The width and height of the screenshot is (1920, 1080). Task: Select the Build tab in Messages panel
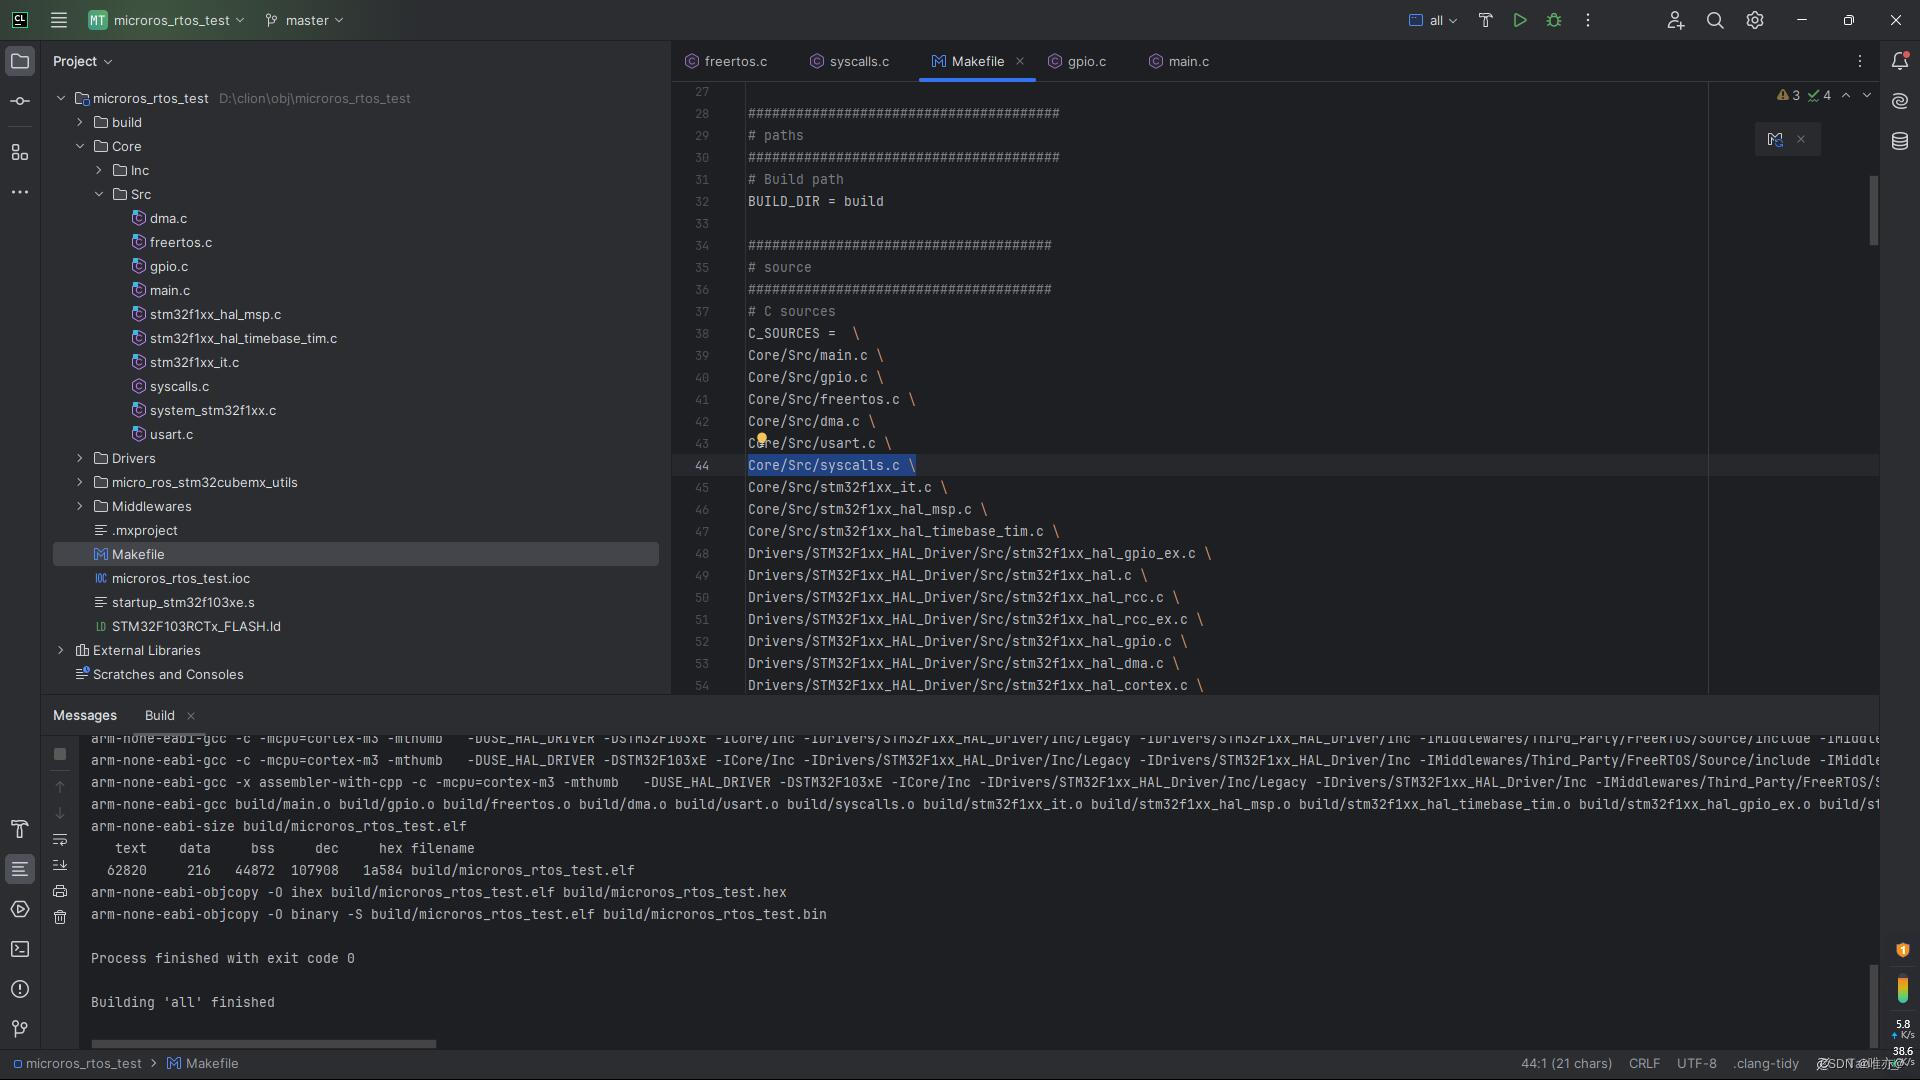159,715
